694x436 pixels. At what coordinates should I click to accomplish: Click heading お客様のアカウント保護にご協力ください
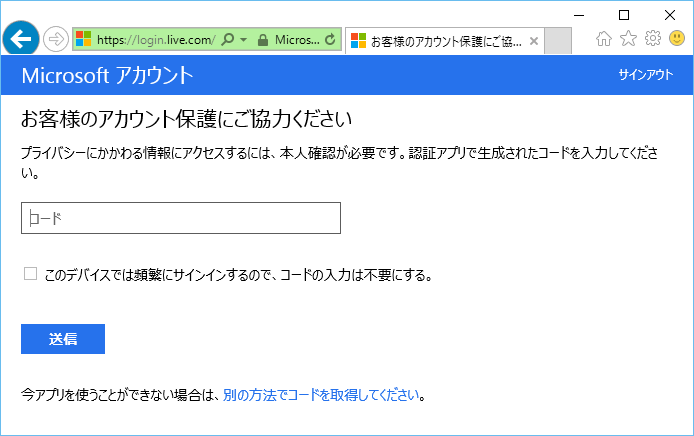click(x=186, y=119)
